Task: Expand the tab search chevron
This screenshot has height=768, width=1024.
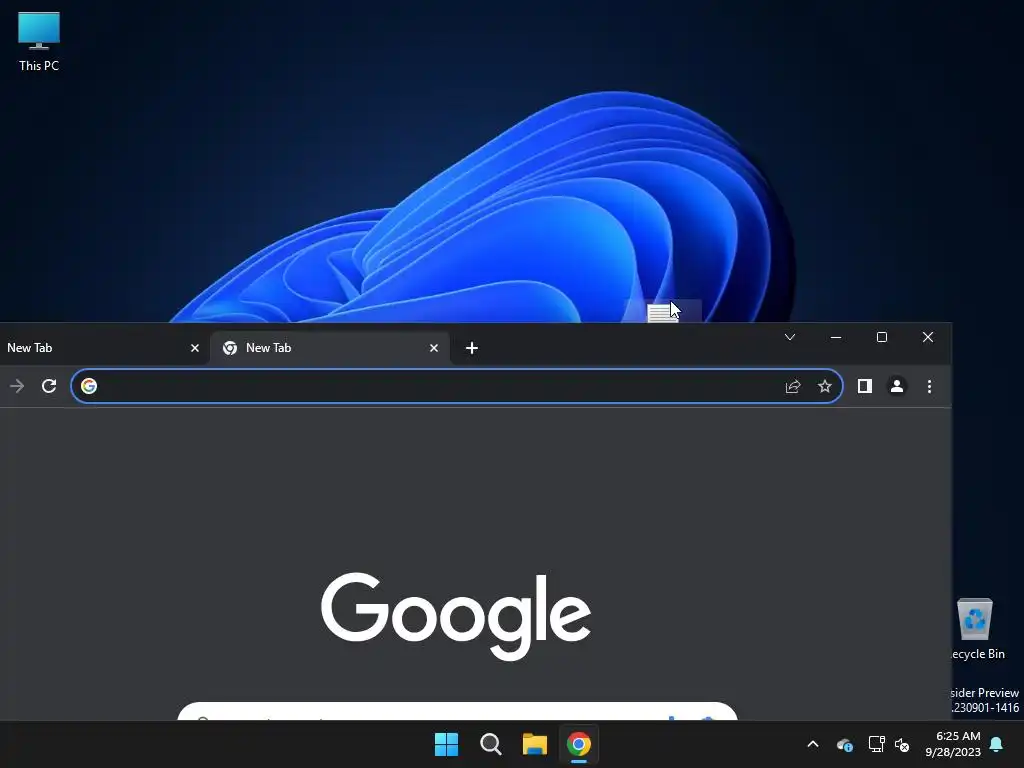Action: pyautogui.click(x=790, y=337)
